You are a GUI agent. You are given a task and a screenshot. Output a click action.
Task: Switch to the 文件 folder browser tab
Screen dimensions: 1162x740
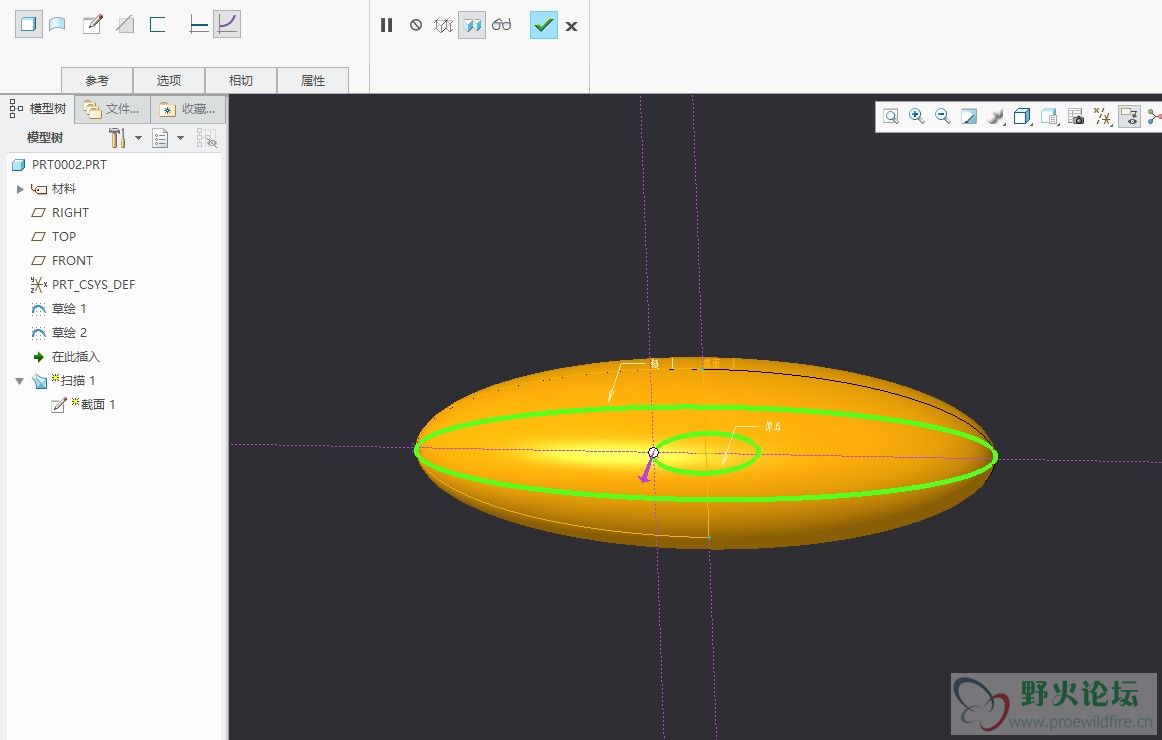[x=113, y=109]
